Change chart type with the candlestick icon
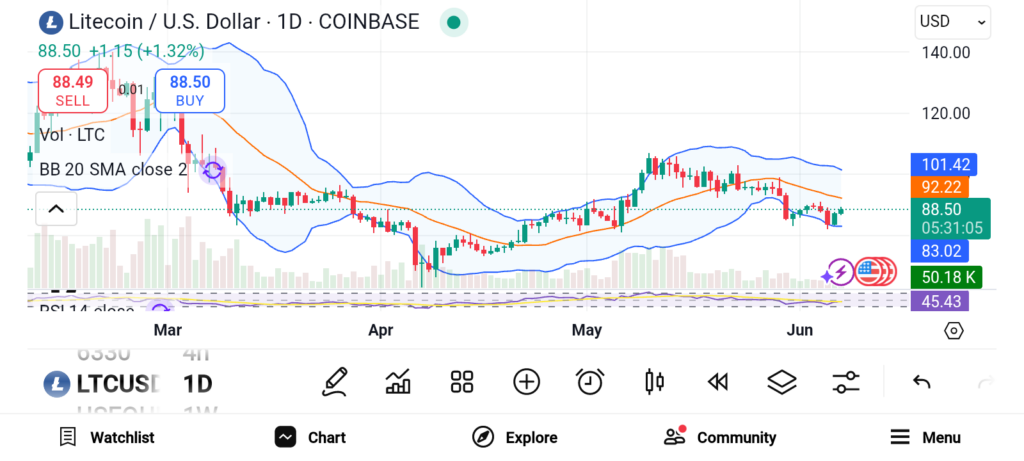The height and width of the screenshot is (461, 1024). click(654, 382)
